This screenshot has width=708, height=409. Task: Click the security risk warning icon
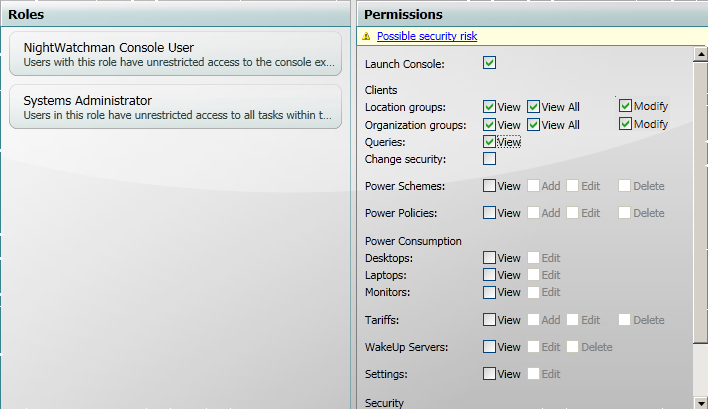coord(367,36)
